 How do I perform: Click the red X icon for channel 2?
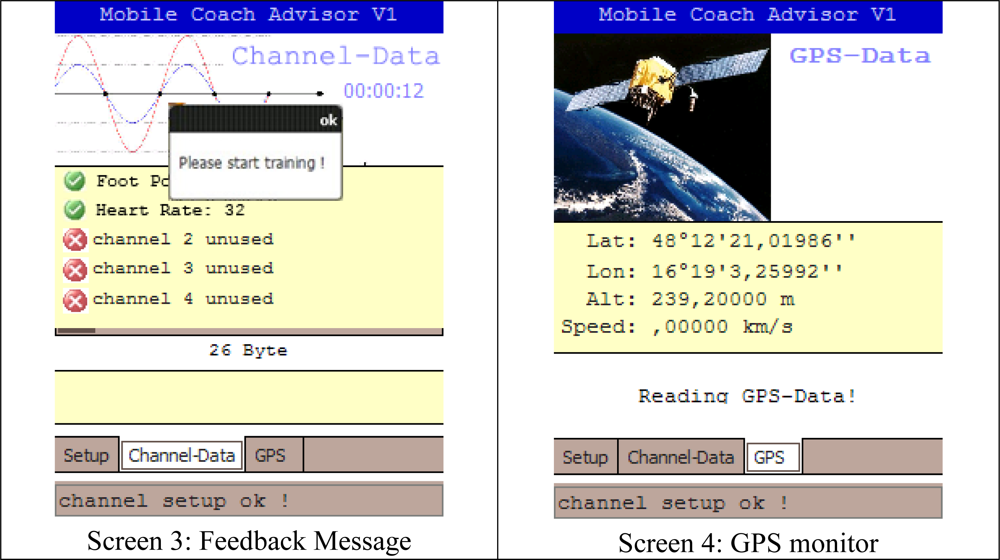(x=74, y=240)
